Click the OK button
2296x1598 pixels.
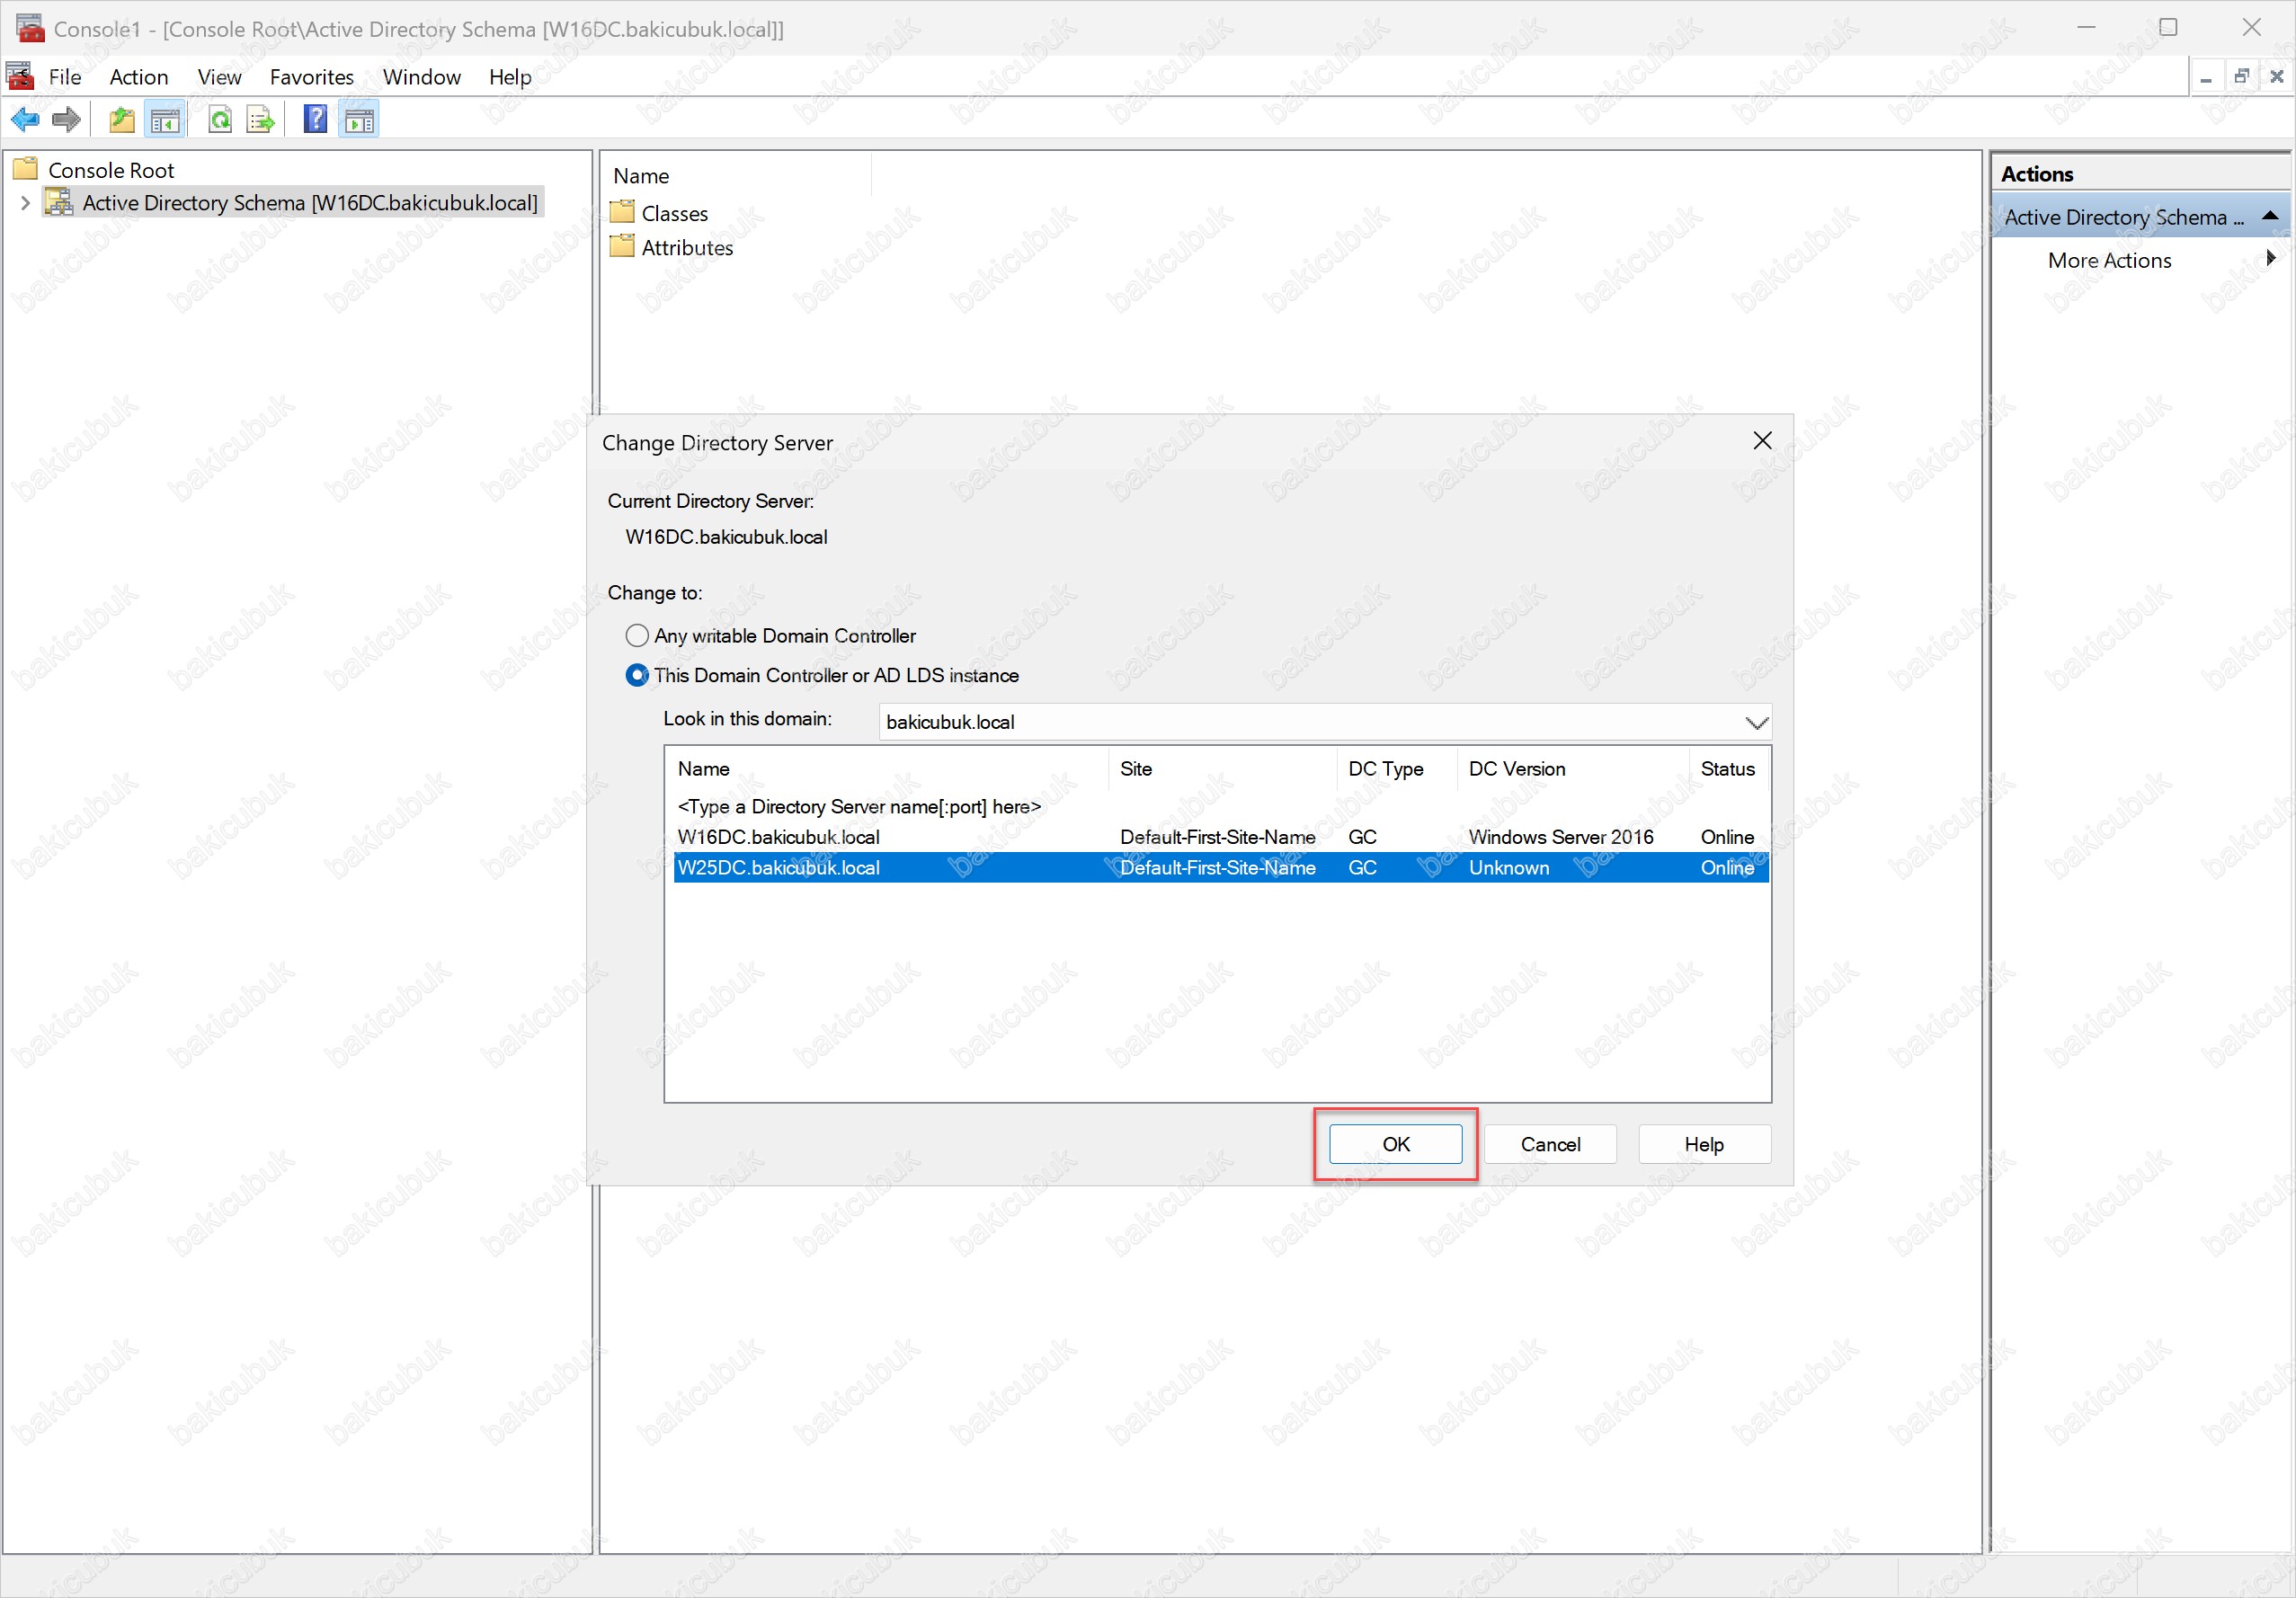tap(1395, 1144)
